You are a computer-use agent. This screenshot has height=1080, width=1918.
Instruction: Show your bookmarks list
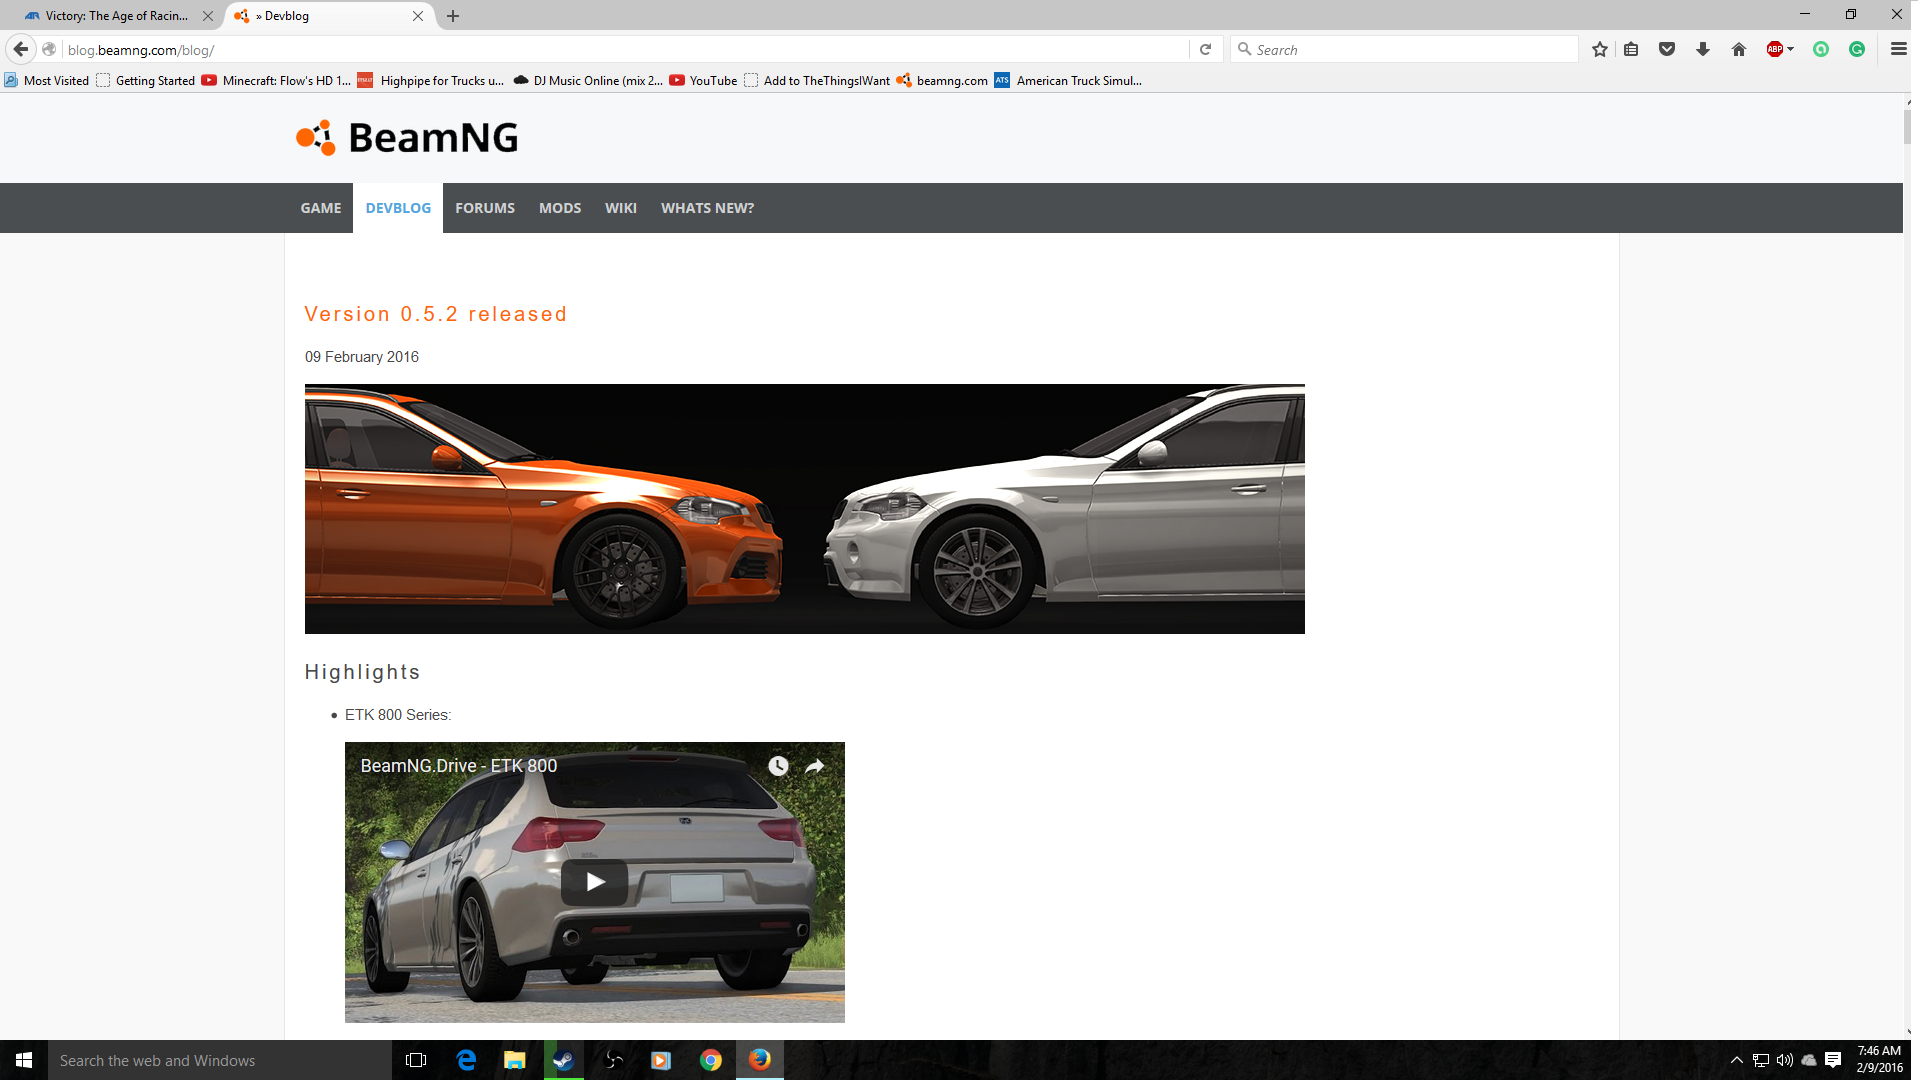1631,49
